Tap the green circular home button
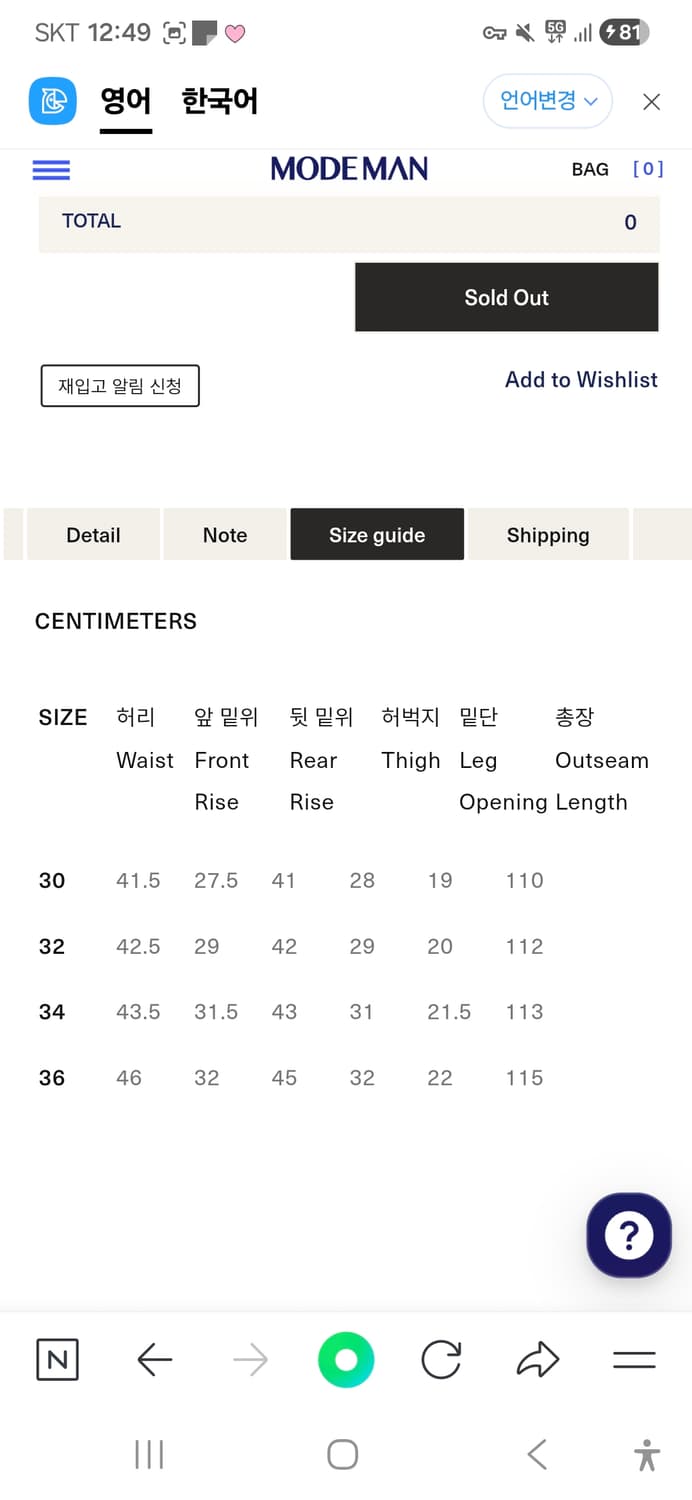This screenshot has width=692, height=1500. point(345,1359)
